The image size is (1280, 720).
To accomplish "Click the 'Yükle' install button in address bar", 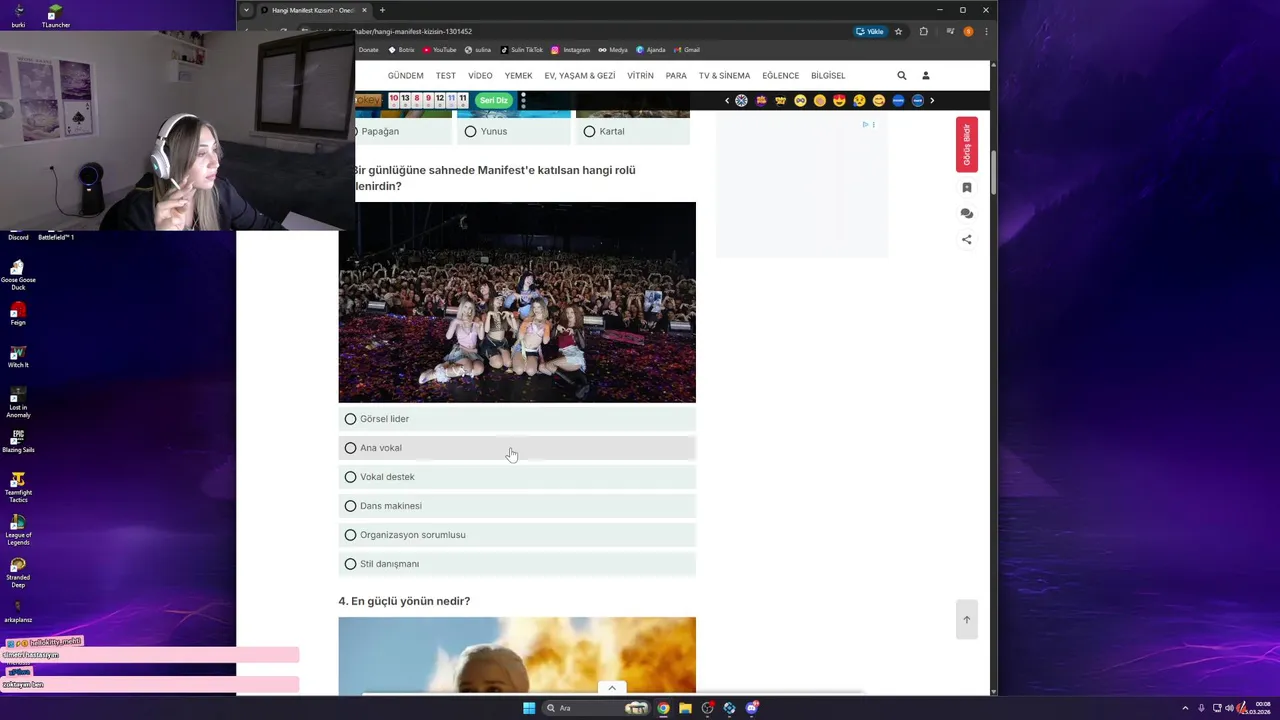I will point(870,31).
